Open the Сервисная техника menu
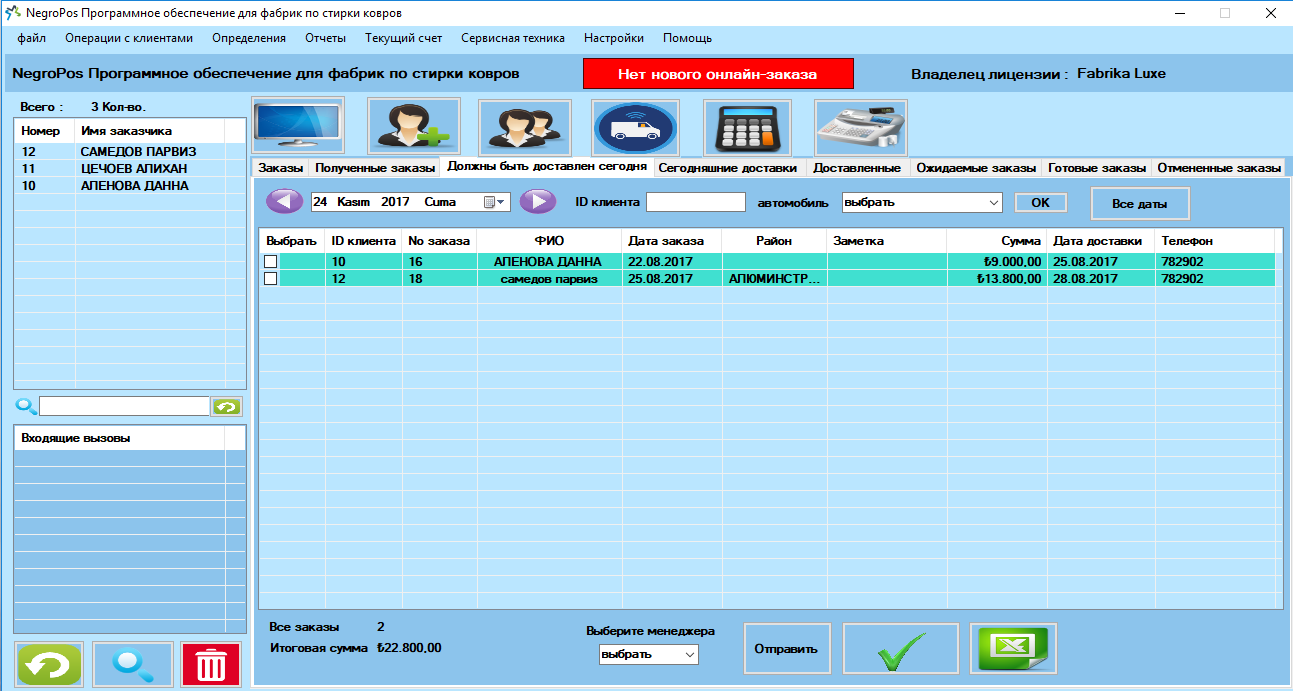Screen dimensions: 1293x691 [x=513, y=38]
